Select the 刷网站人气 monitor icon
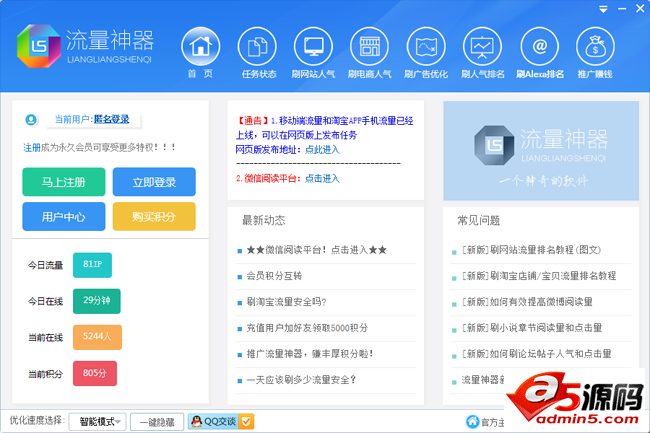650x433 pixels. tap(313, 47)
